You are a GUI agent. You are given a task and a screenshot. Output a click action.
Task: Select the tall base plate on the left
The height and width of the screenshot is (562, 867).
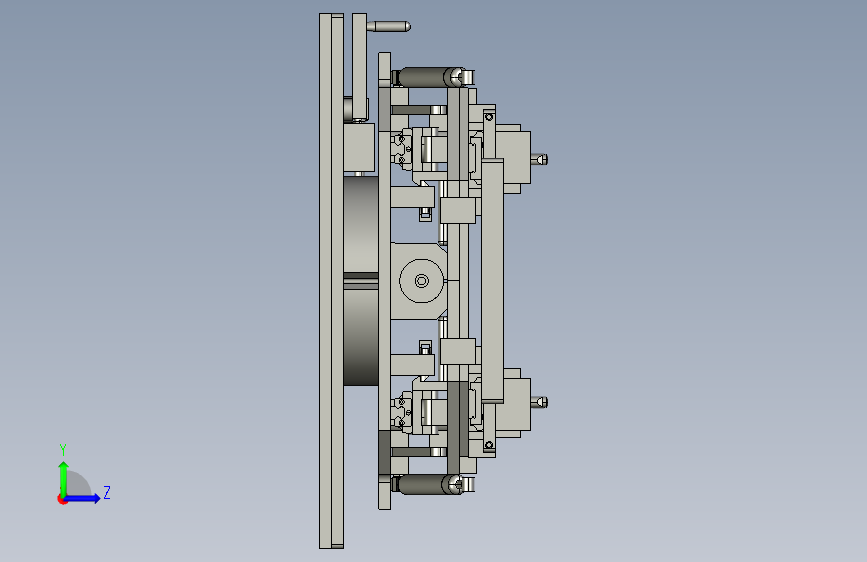pos(331,281)
